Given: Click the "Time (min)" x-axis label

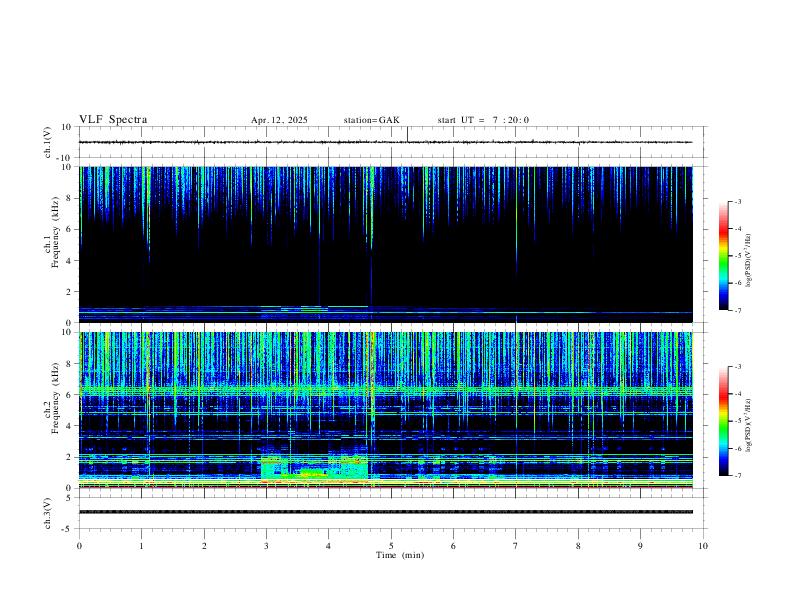Looking at the screenshot, I should (x=400, y=555).
